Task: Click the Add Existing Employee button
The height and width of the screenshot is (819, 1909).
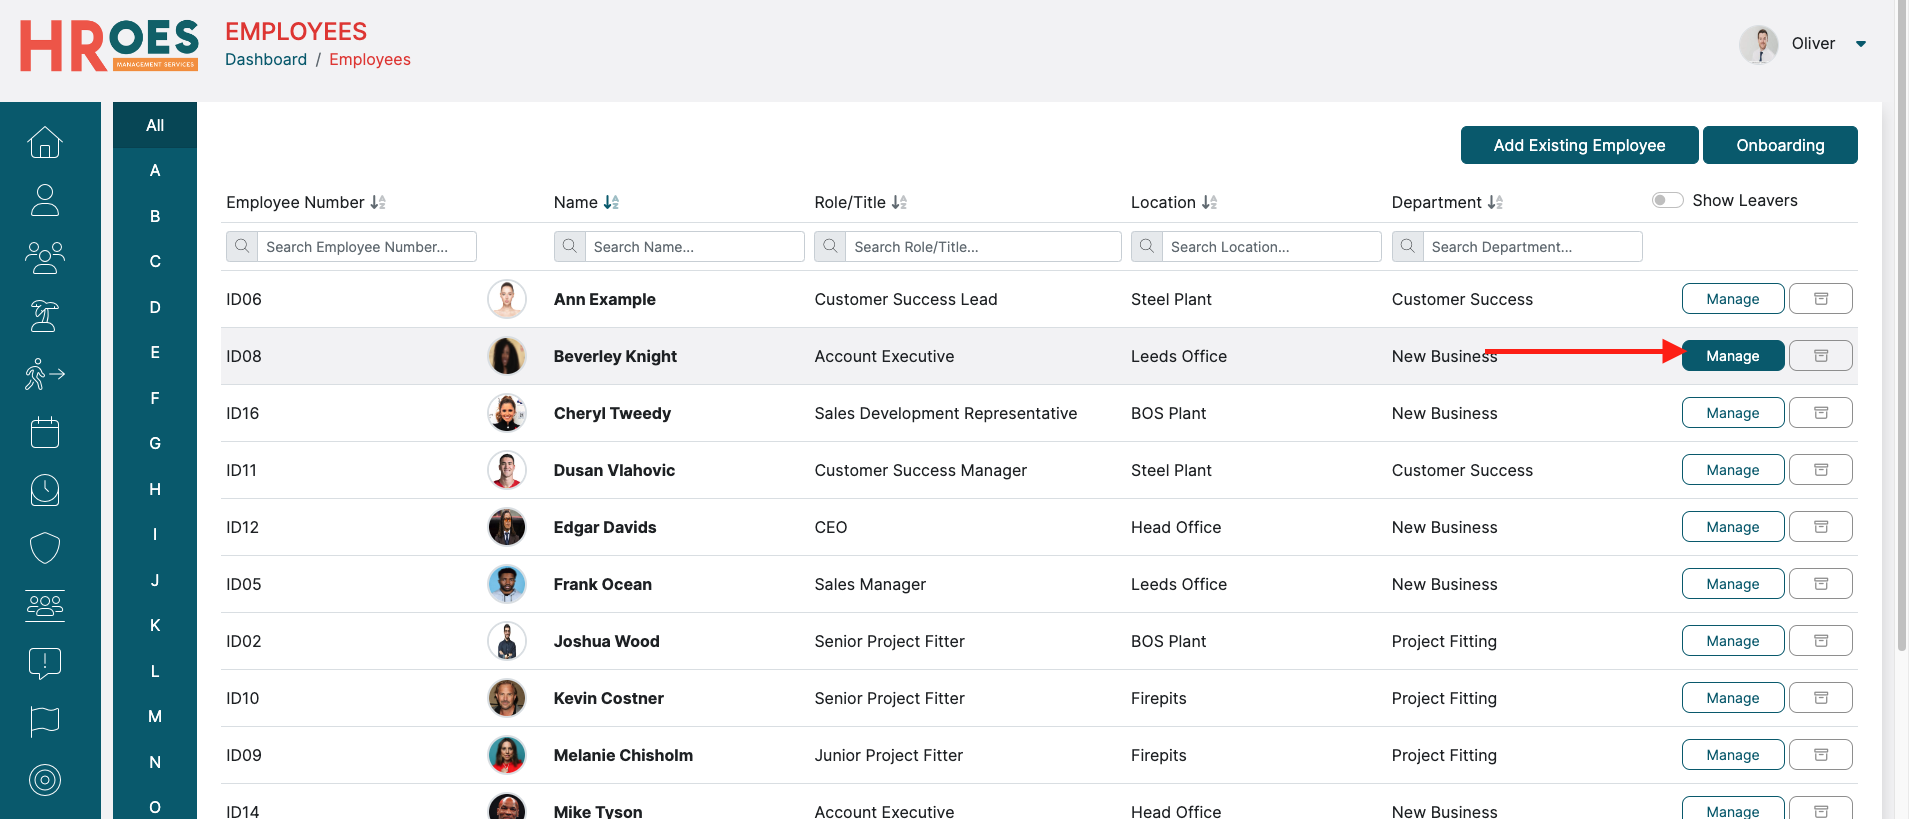Action: coord(1579,145)
